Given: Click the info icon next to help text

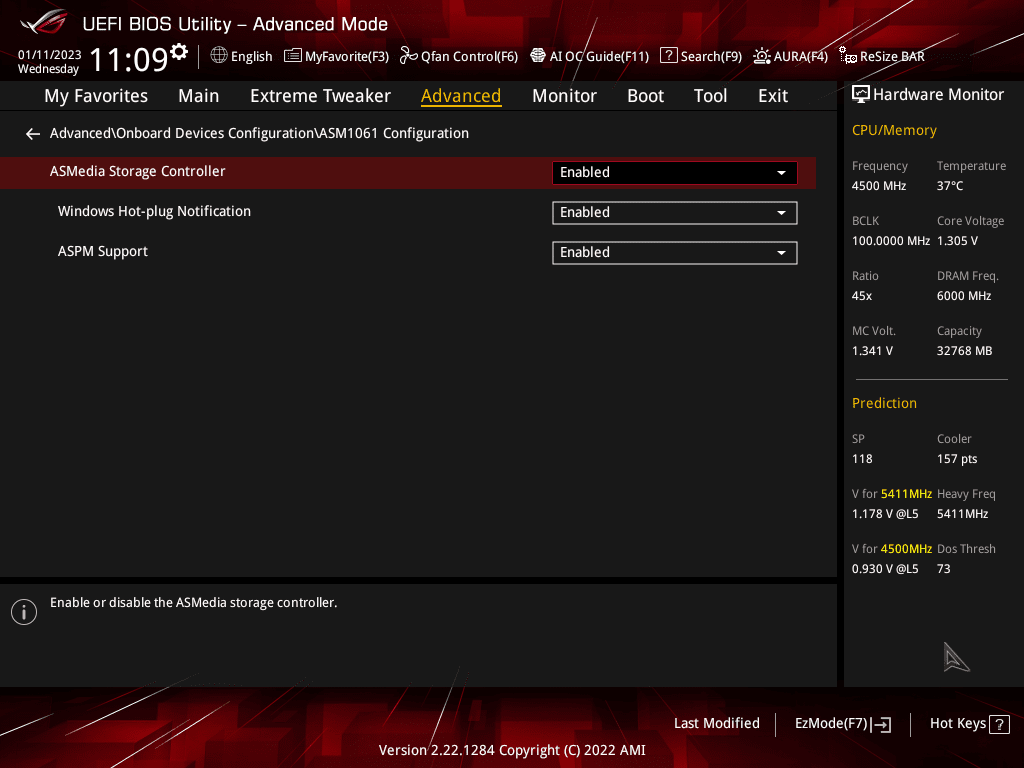Looking at the screenshot, I should 24,612.
